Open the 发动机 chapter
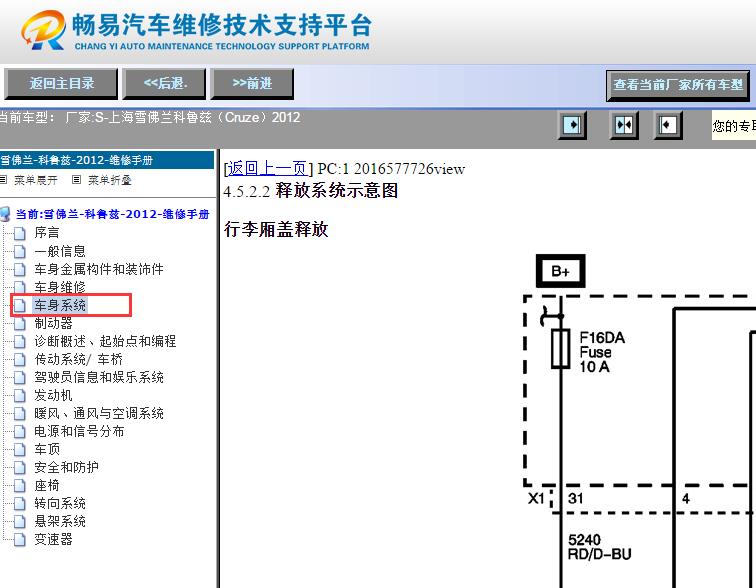The height and width of the screenshot is (588, 756). [53, 395]
